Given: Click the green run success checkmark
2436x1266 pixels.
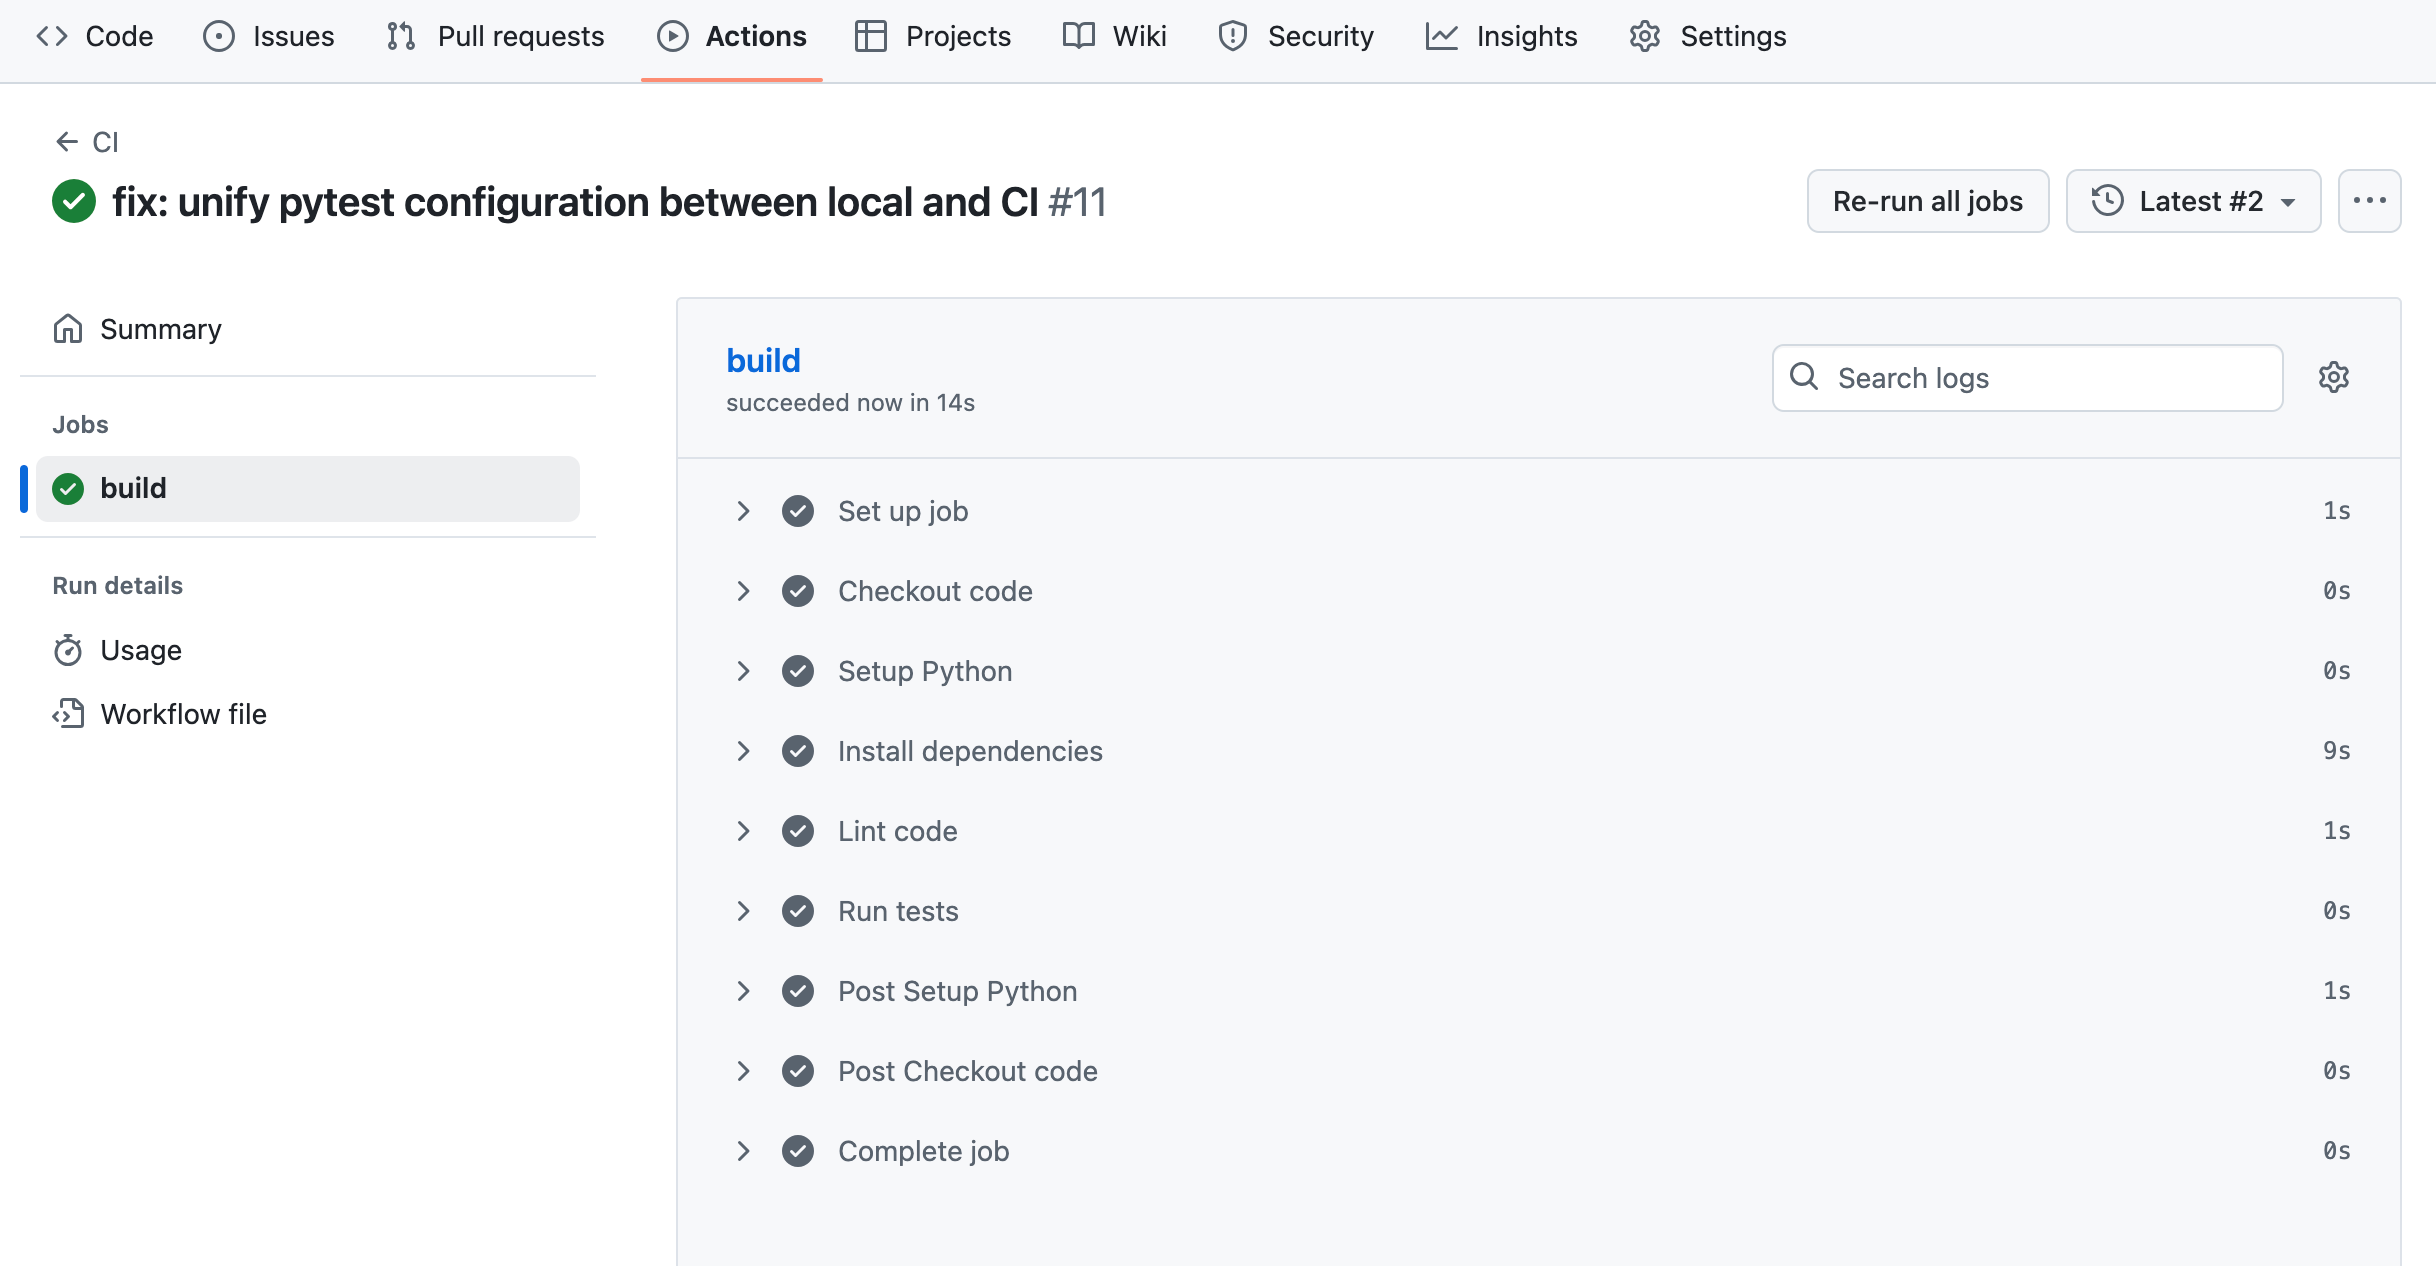Looking at the screenshot, I should tap(74, 201).
